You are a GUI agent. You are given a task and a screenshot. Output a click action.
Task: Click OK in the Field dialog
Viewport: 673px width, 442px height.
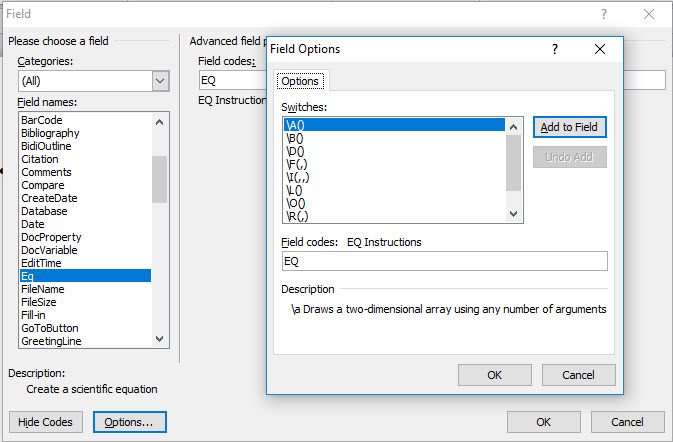[543, 422]
